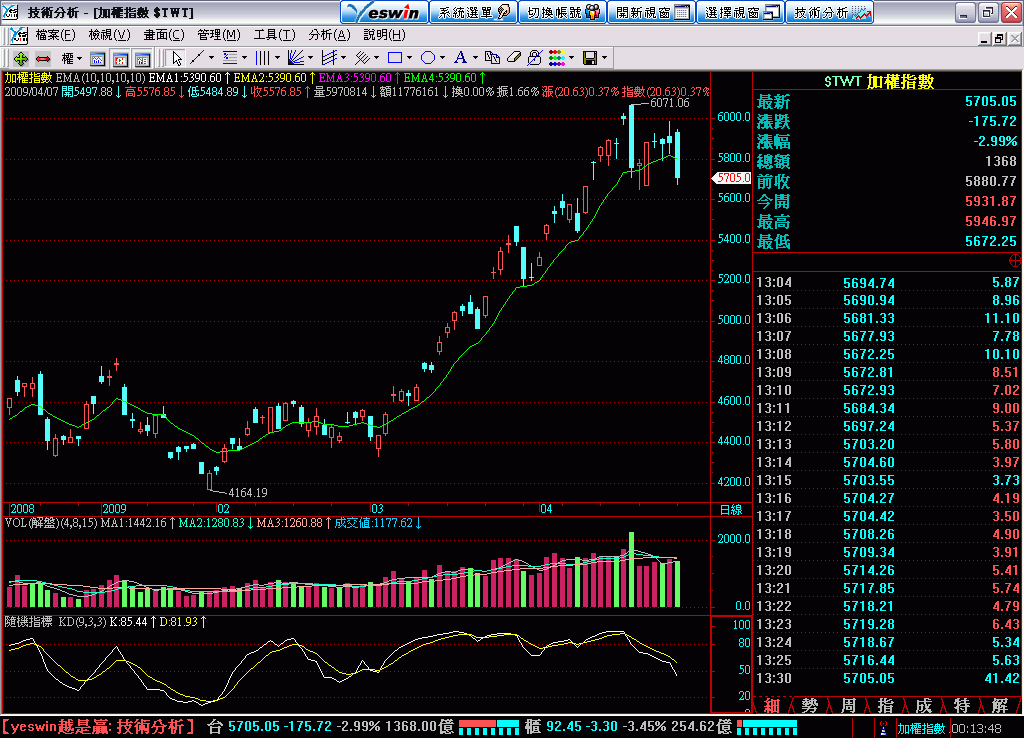Open the 權 adjustment dropdown

click(x=71, y=59)
